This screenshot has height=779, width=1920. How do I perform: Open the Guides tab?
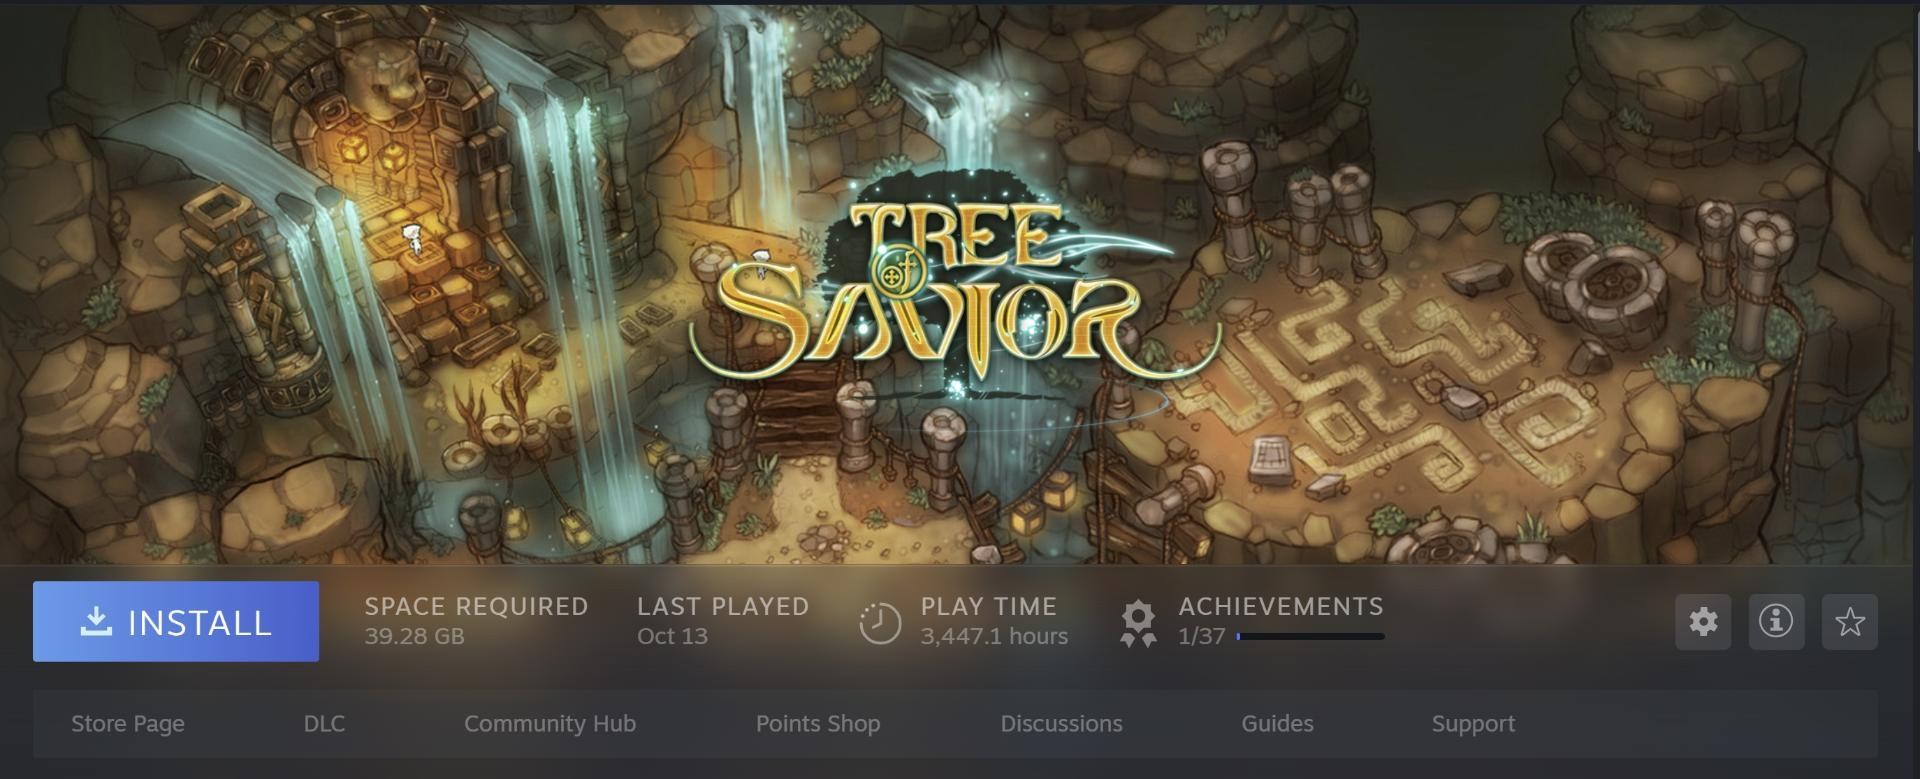click(x=1277, y=723)
